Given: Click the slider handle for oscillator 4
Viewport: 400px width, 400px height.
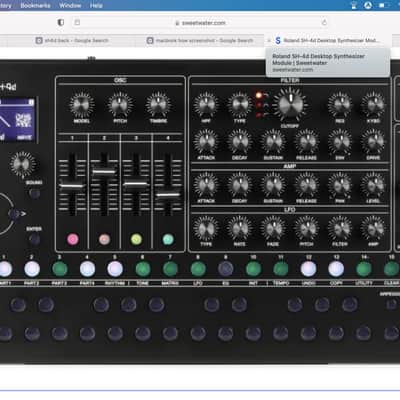Looking at the screenshot, I should pos(168,195).
